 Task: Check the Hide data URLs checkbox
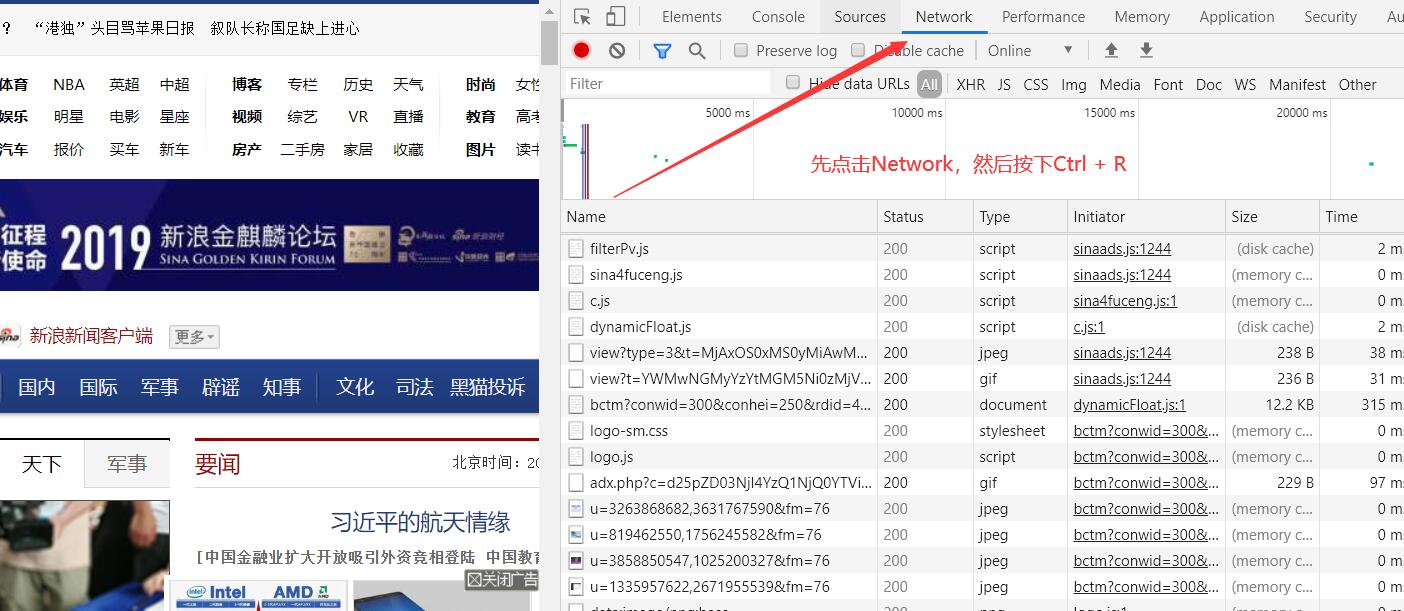[x=793, y=83]
